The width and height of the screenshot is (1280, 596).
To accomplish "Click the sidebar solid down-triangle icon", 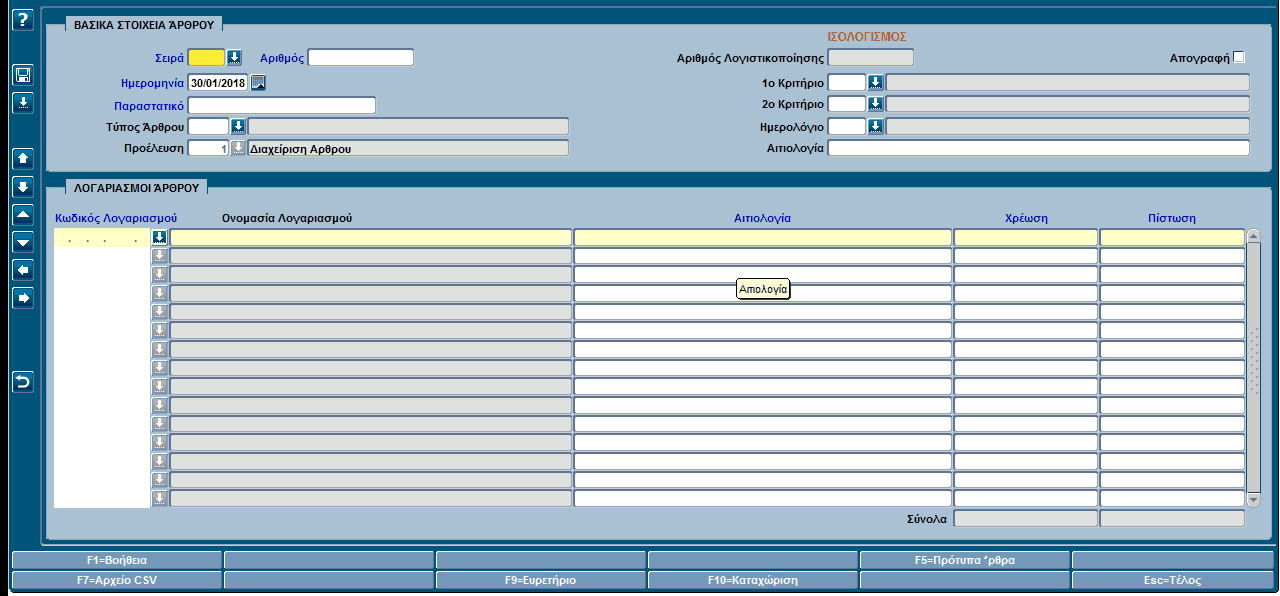I will pyautogui.click(x=23, y=241).
